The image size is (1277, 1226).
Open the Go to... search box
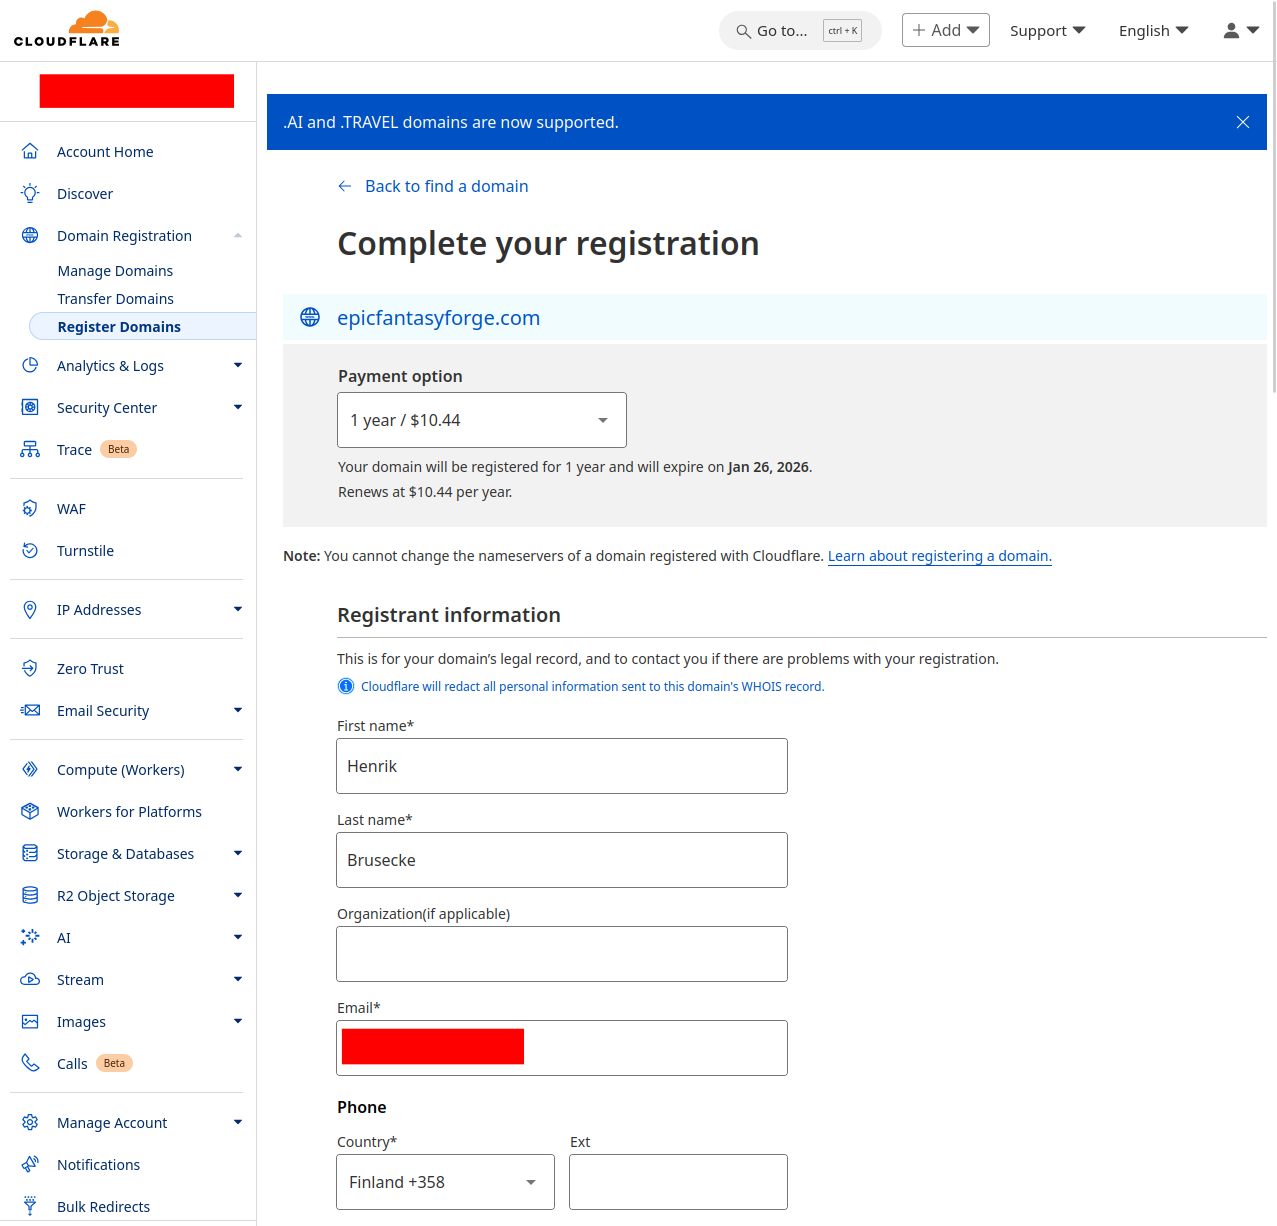pos(800,31)
